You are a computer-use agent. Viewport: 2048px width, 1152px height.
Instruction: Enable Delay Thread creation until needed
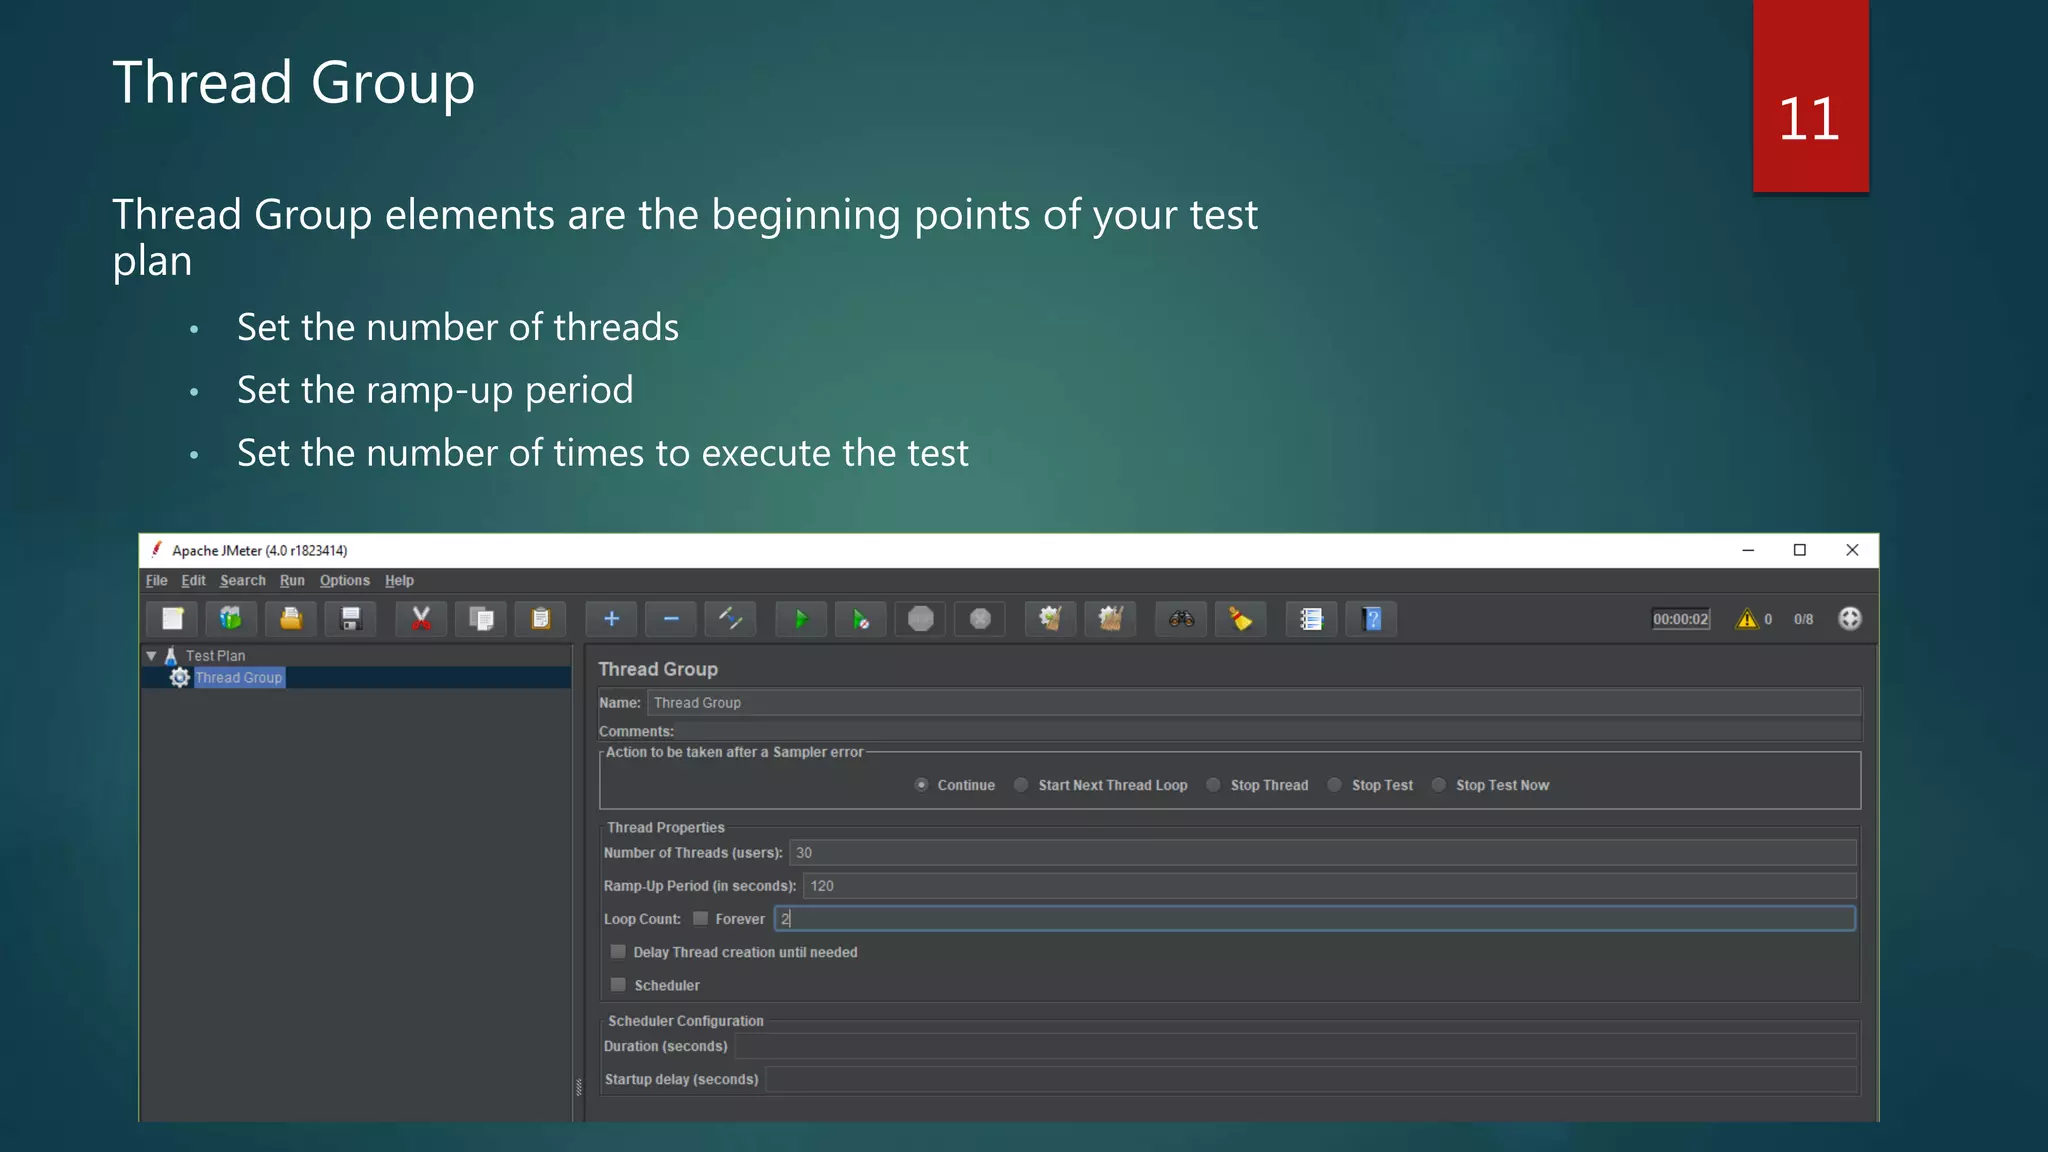click(618, 952)
